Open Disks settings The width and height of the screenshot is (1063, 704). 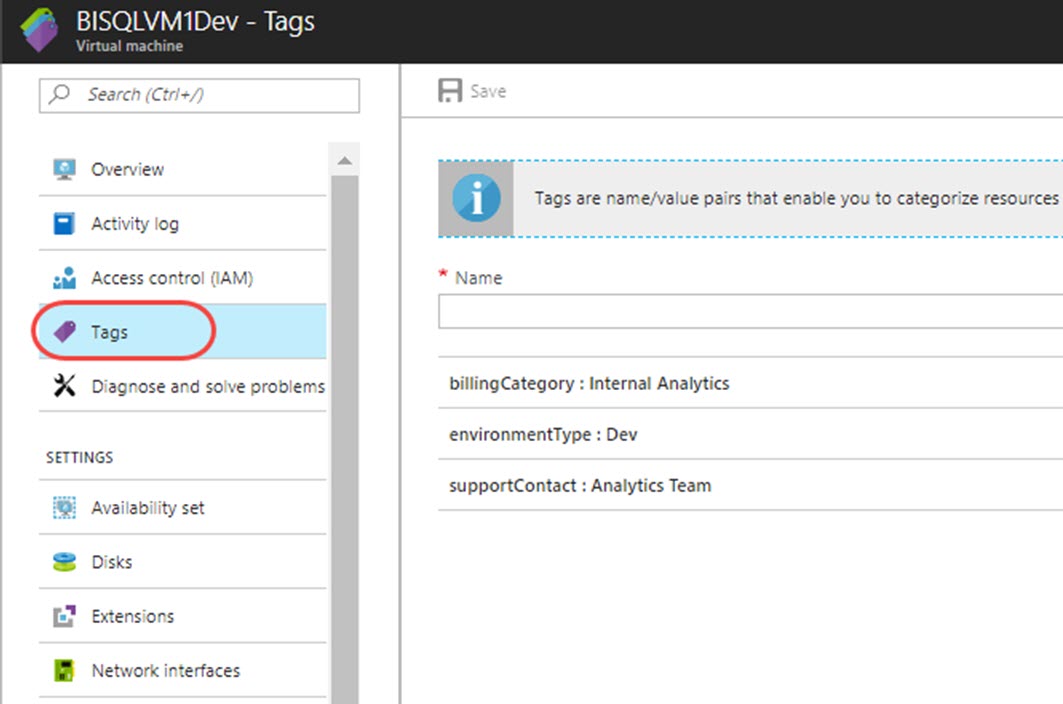click(x=182, y=562)
